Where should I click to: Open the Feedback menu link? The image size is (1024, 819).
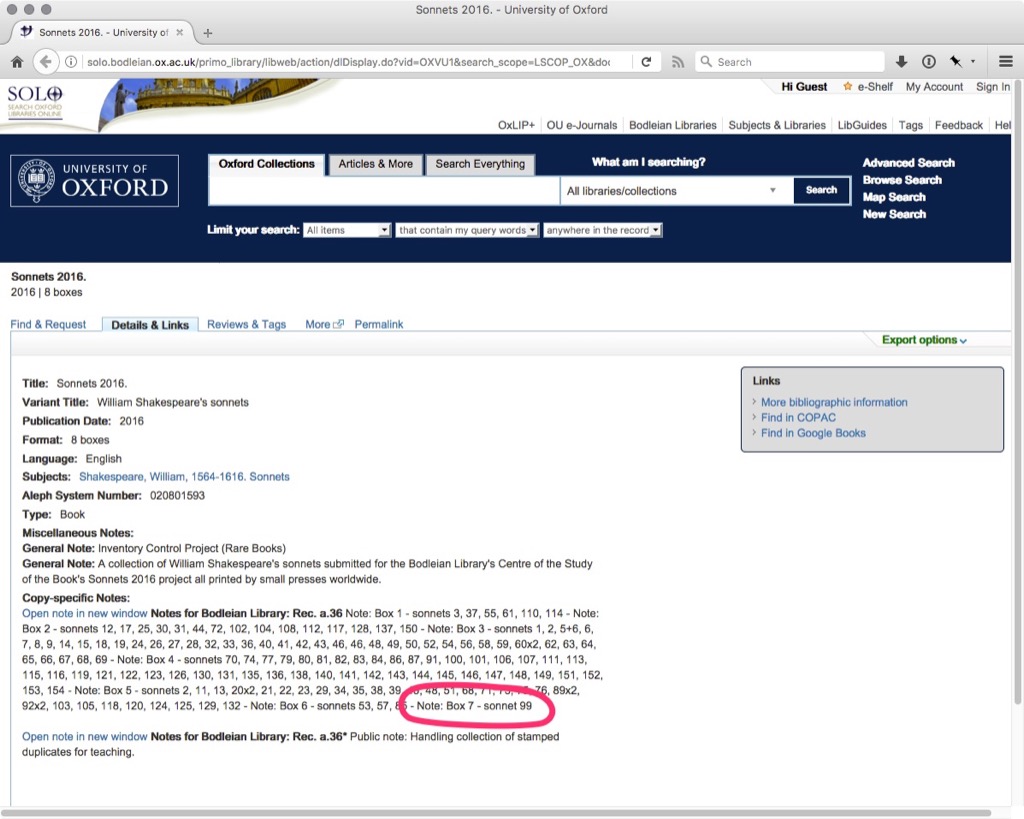coord(959,125)
